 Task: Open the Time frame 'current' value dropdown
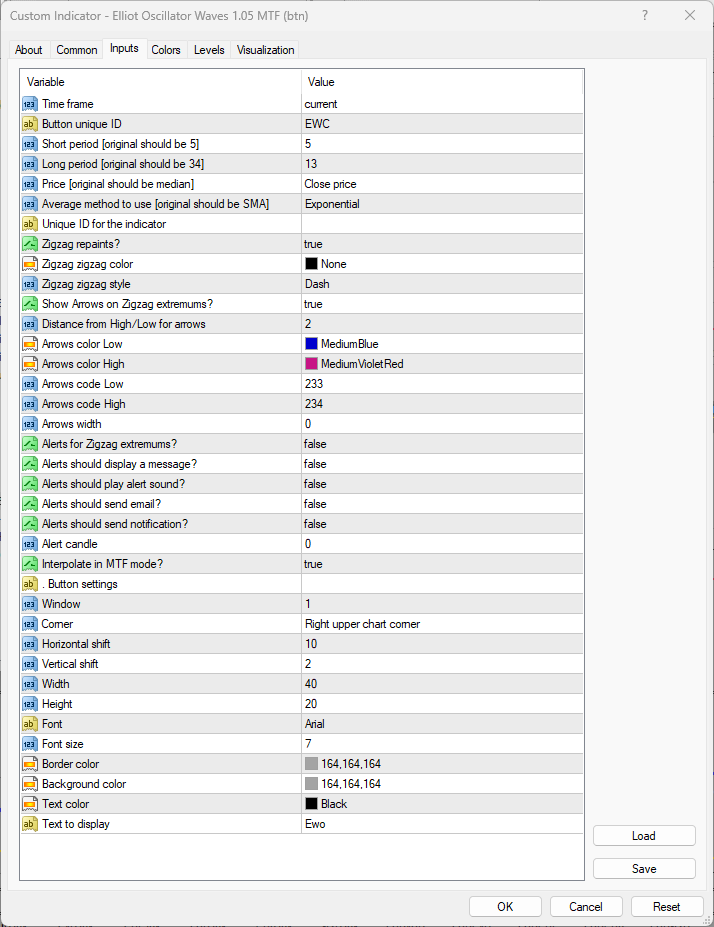[x=442, y=104]
